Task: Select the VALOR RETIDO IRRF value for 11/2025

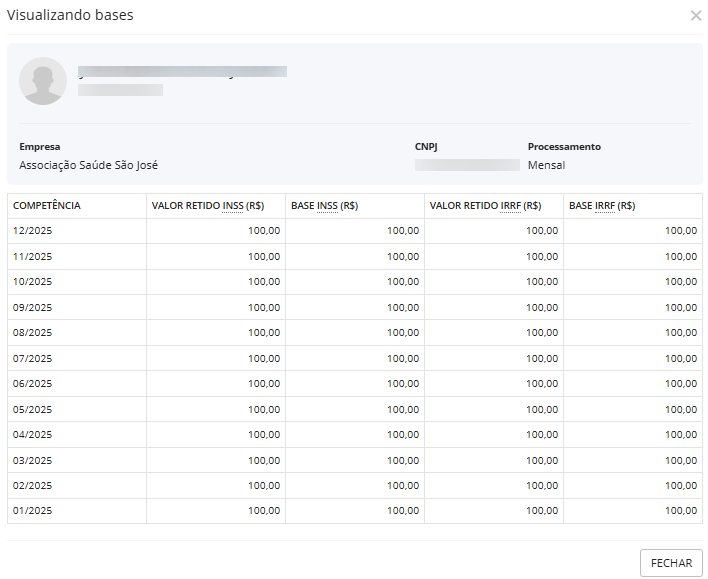Action: click(542, 256)
